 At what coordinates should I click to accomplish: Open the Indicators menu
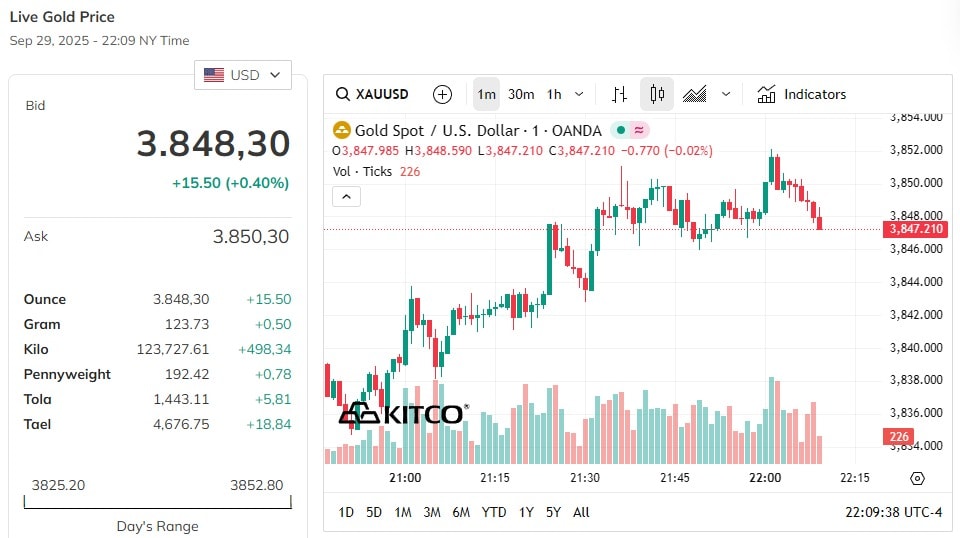pyautogui.click(x=801, y=94)
